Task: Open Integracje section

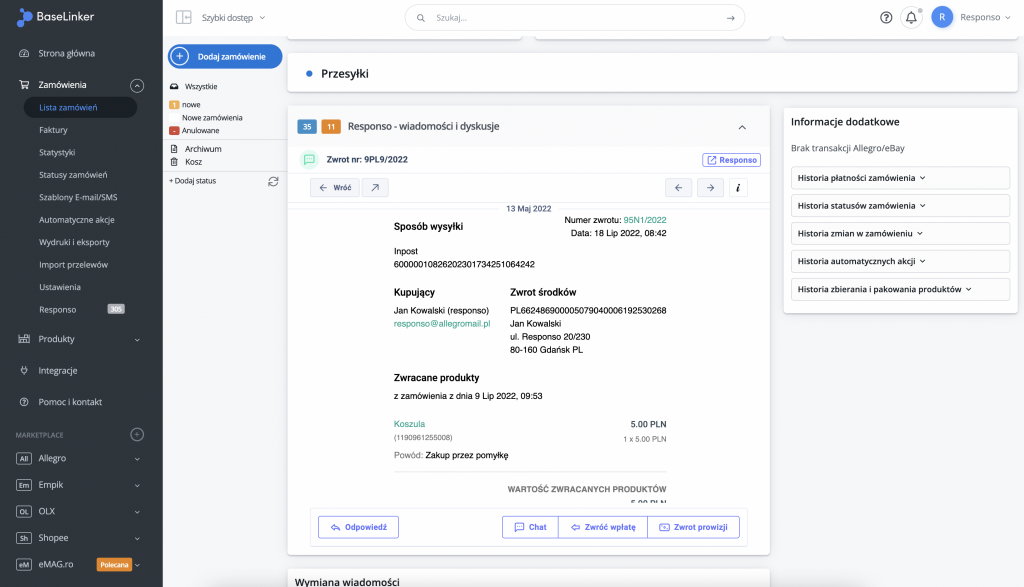Action: [x=57, y=371]
